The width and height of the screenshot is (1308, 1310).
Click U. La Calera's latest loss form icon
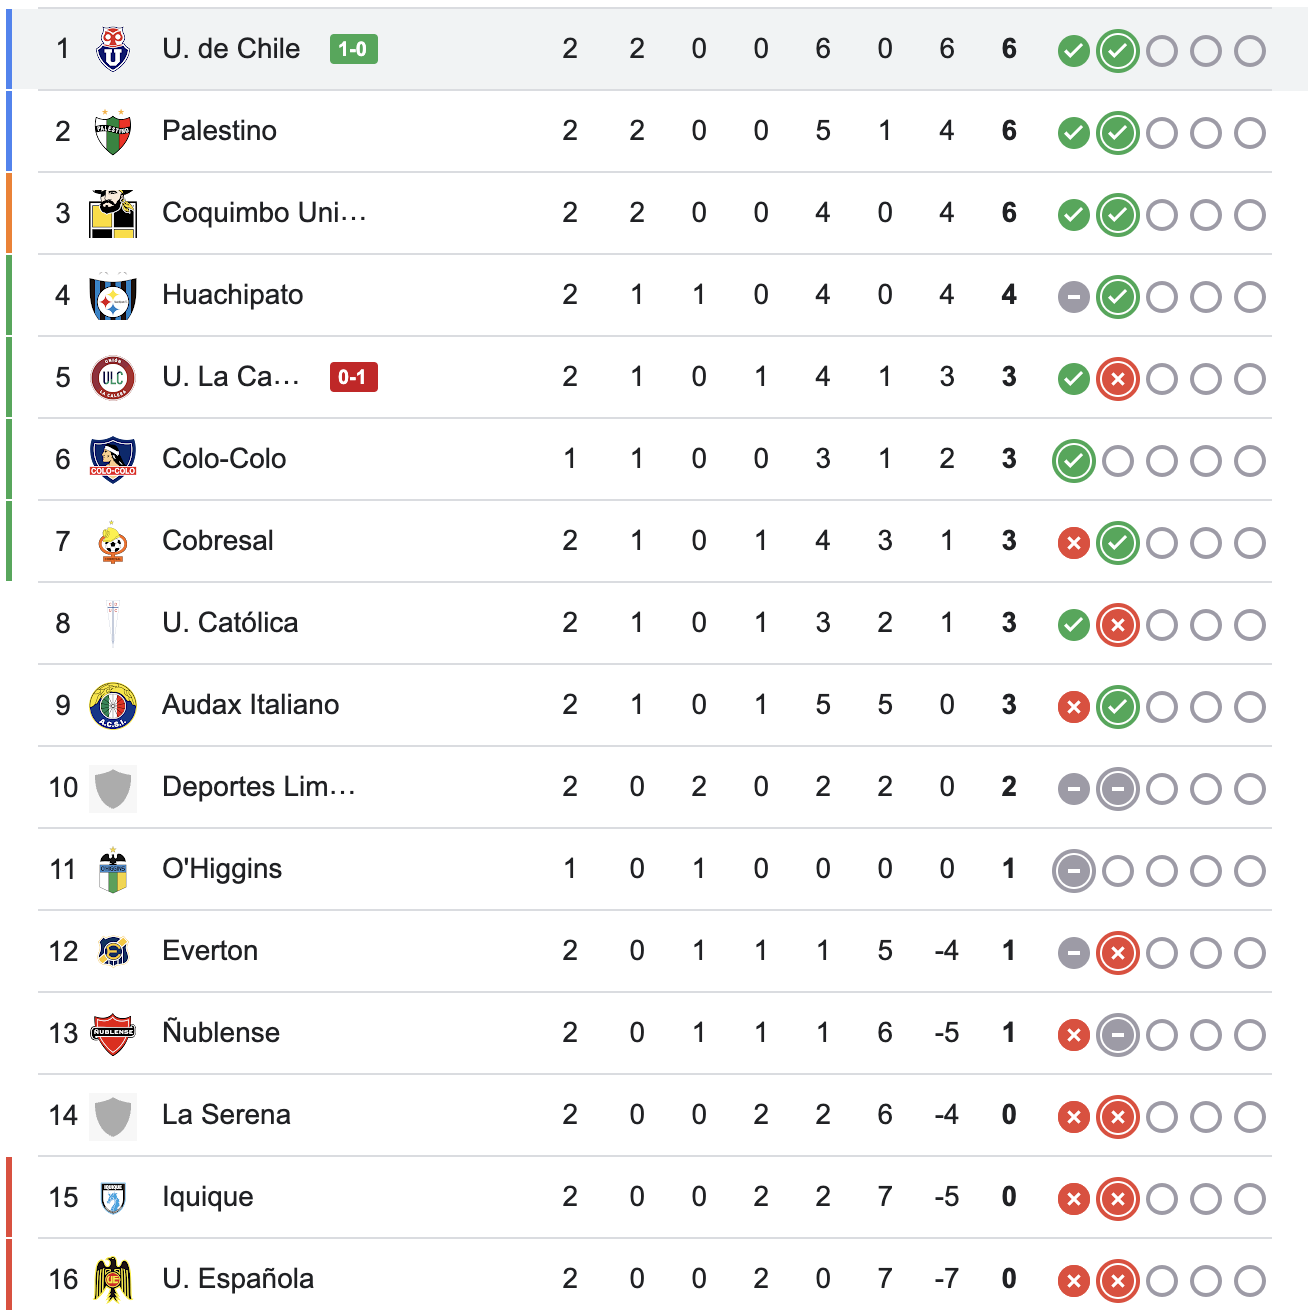[x=1118, y=379]
